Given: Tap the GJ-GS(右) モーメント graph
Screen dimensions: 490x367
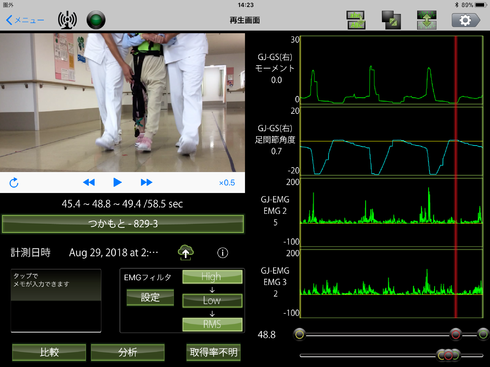Looking at the screenshot, I should [x=392, y=70].
